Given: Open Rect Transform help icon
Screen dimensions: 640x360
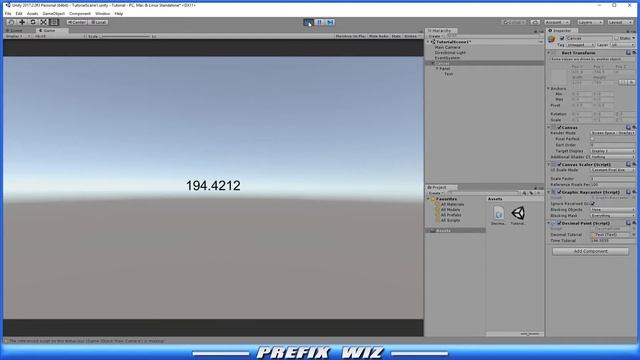Looking at the screenshot, I should point(629,53).
